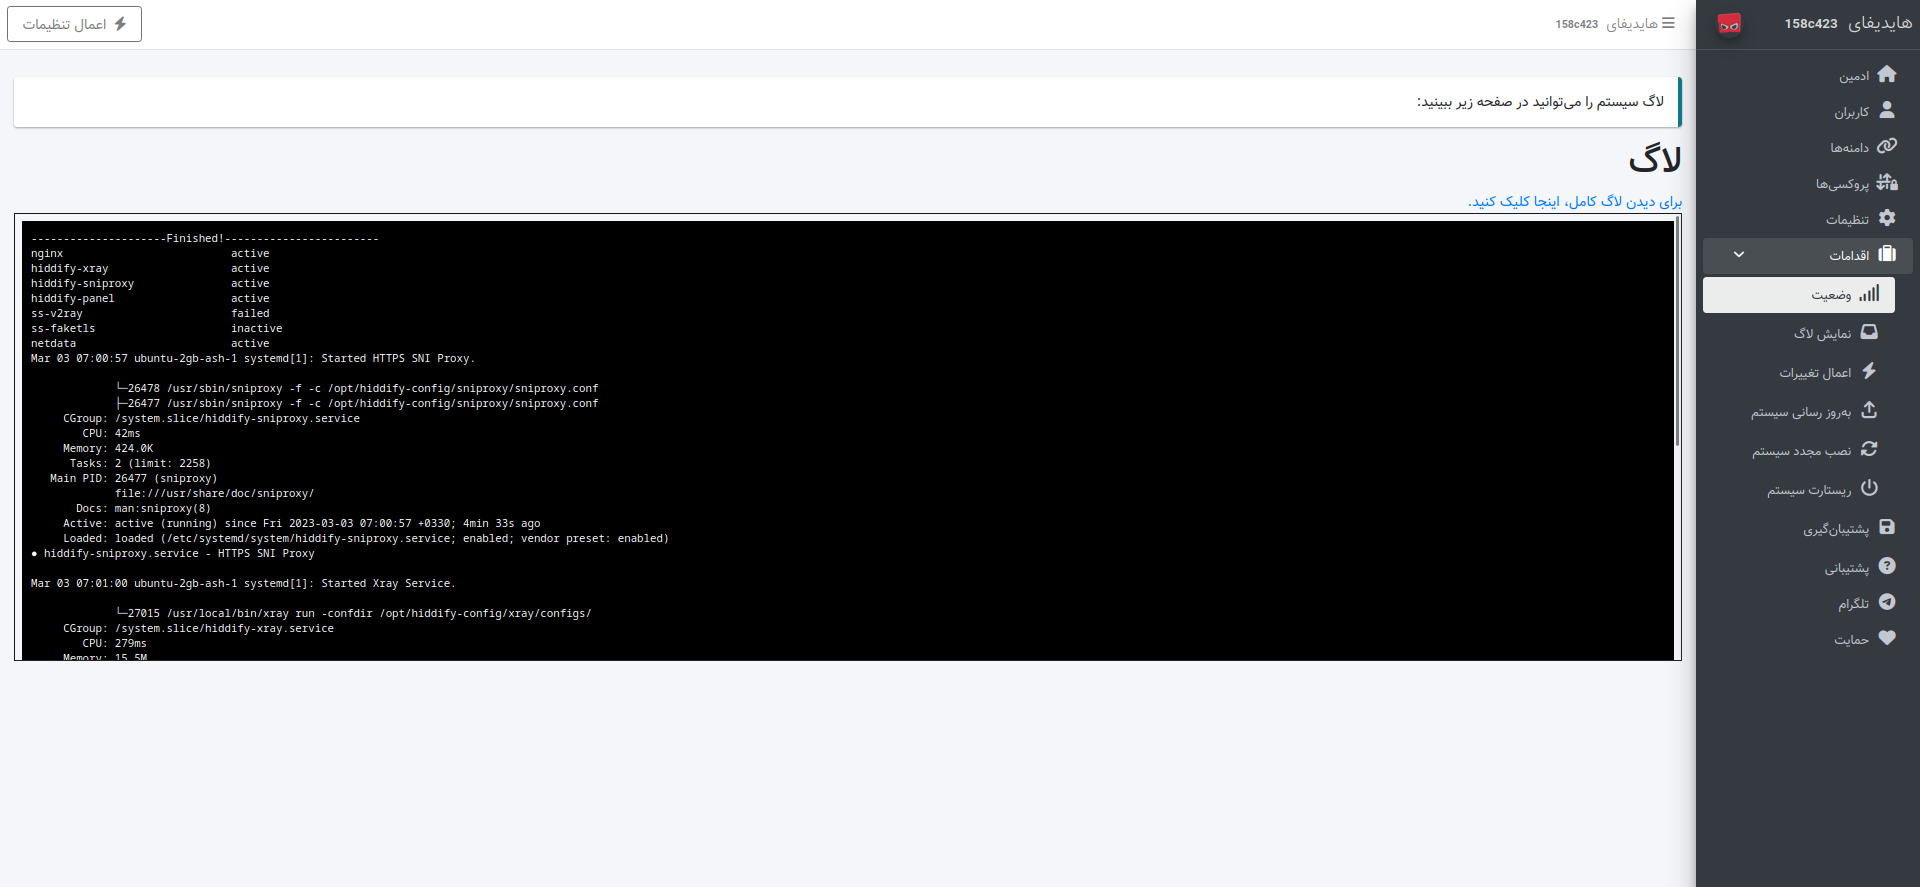Image resolution: width=1920 pixels, height=887 pixels.
Task: Click the Status (وضعیت) signal bars icon
Action: click(x=1869, y=294)
